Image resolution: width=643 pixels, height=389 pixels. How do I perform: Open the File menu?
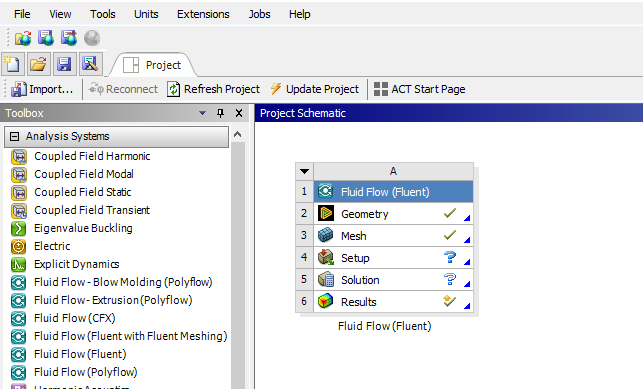(x=22, y=14)
